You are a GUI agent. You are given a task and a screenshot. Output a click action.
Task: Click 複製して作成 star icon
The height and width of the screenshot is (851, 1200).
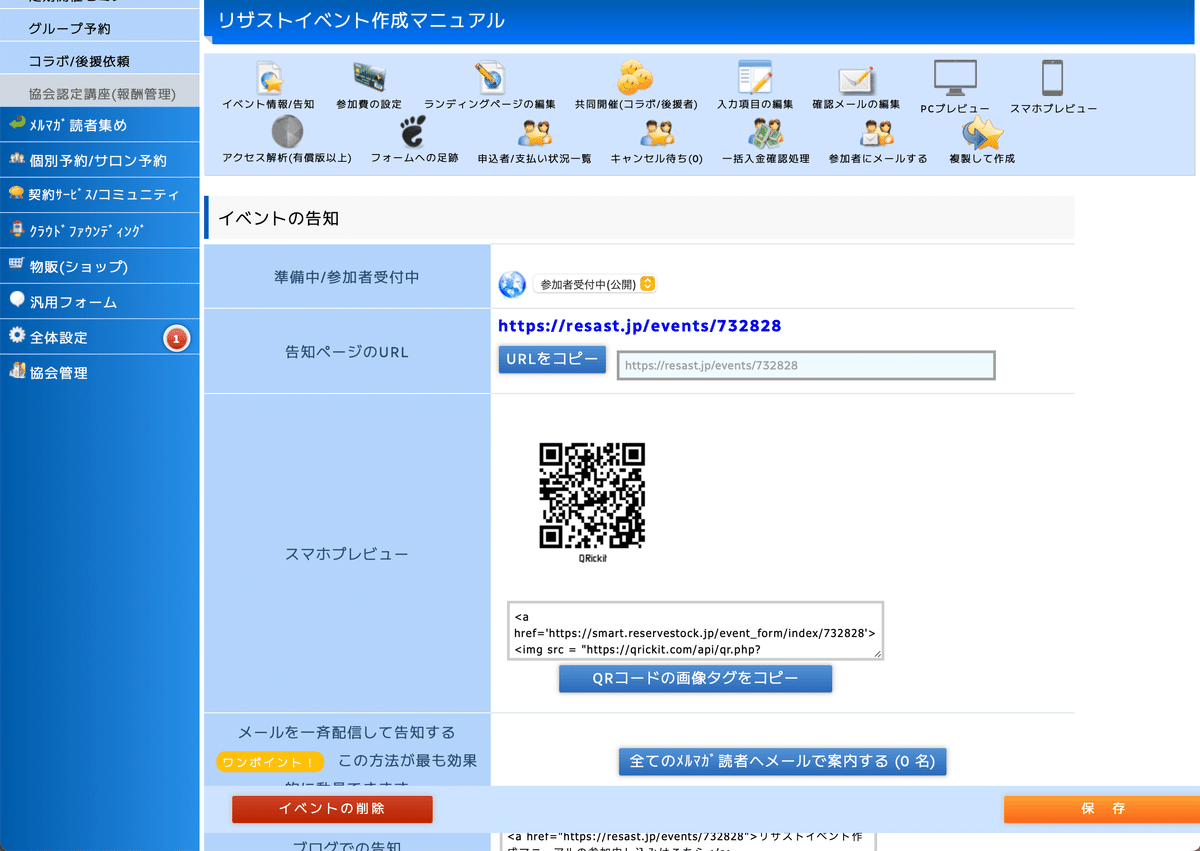point(982,133)
